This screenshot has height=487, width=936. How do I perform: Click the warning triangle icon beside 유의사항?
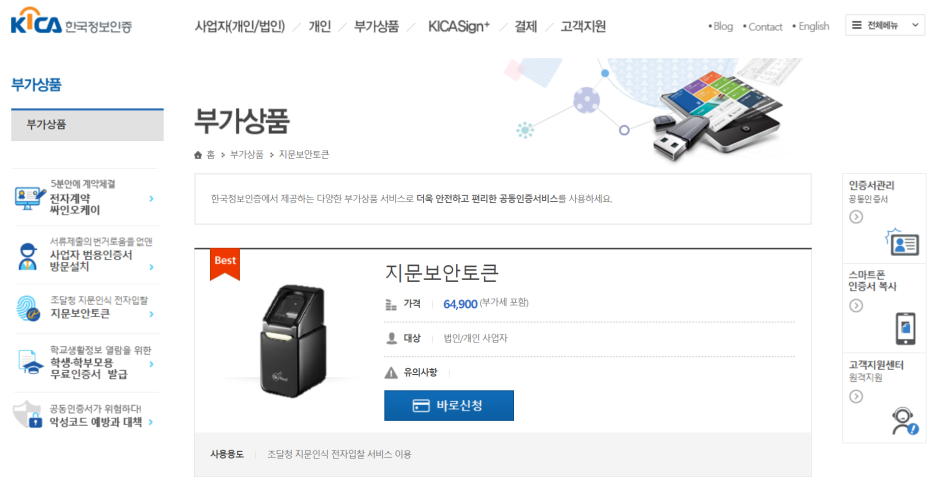click(391, 373)
